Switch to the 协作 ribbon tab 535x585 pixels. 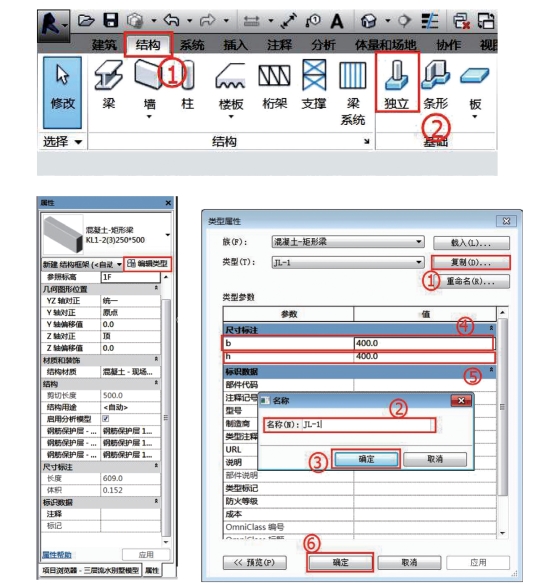click(448, 45)
